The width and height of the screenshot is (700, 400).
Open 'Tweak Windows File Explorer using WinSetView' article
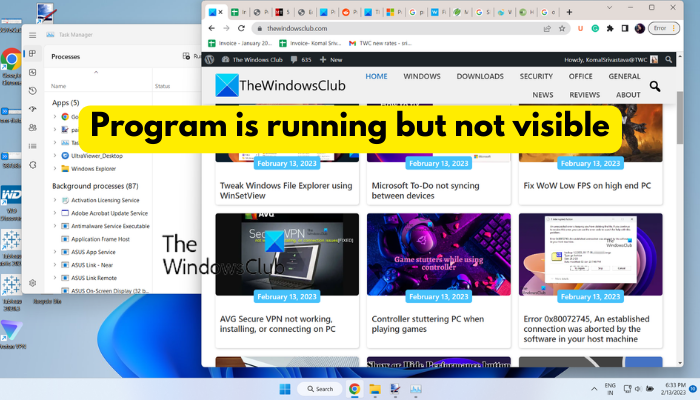[286, 191]
